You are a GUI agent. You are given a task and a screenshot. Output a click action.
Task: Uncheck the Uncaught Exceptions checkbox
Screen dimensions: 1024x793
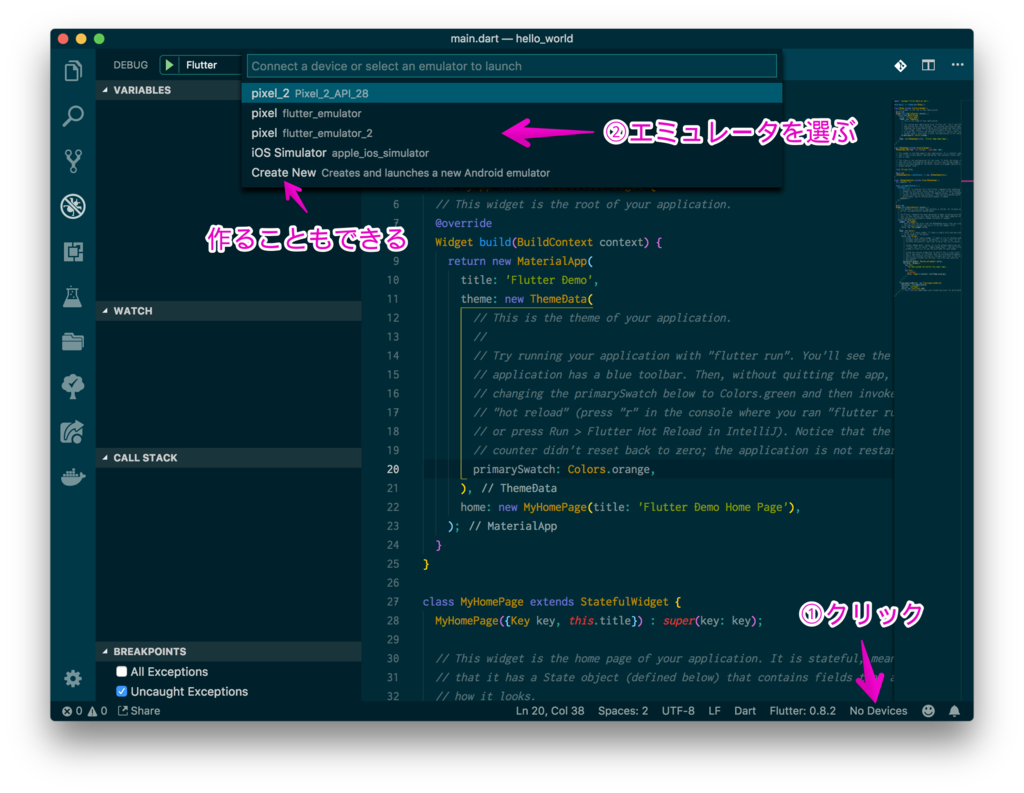121,691
